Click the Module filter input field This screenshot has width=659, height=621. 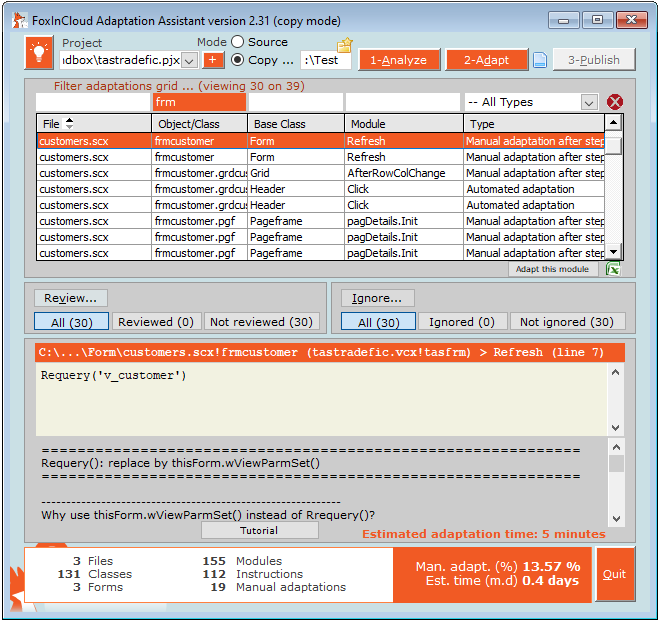click(x=403, y=102)
